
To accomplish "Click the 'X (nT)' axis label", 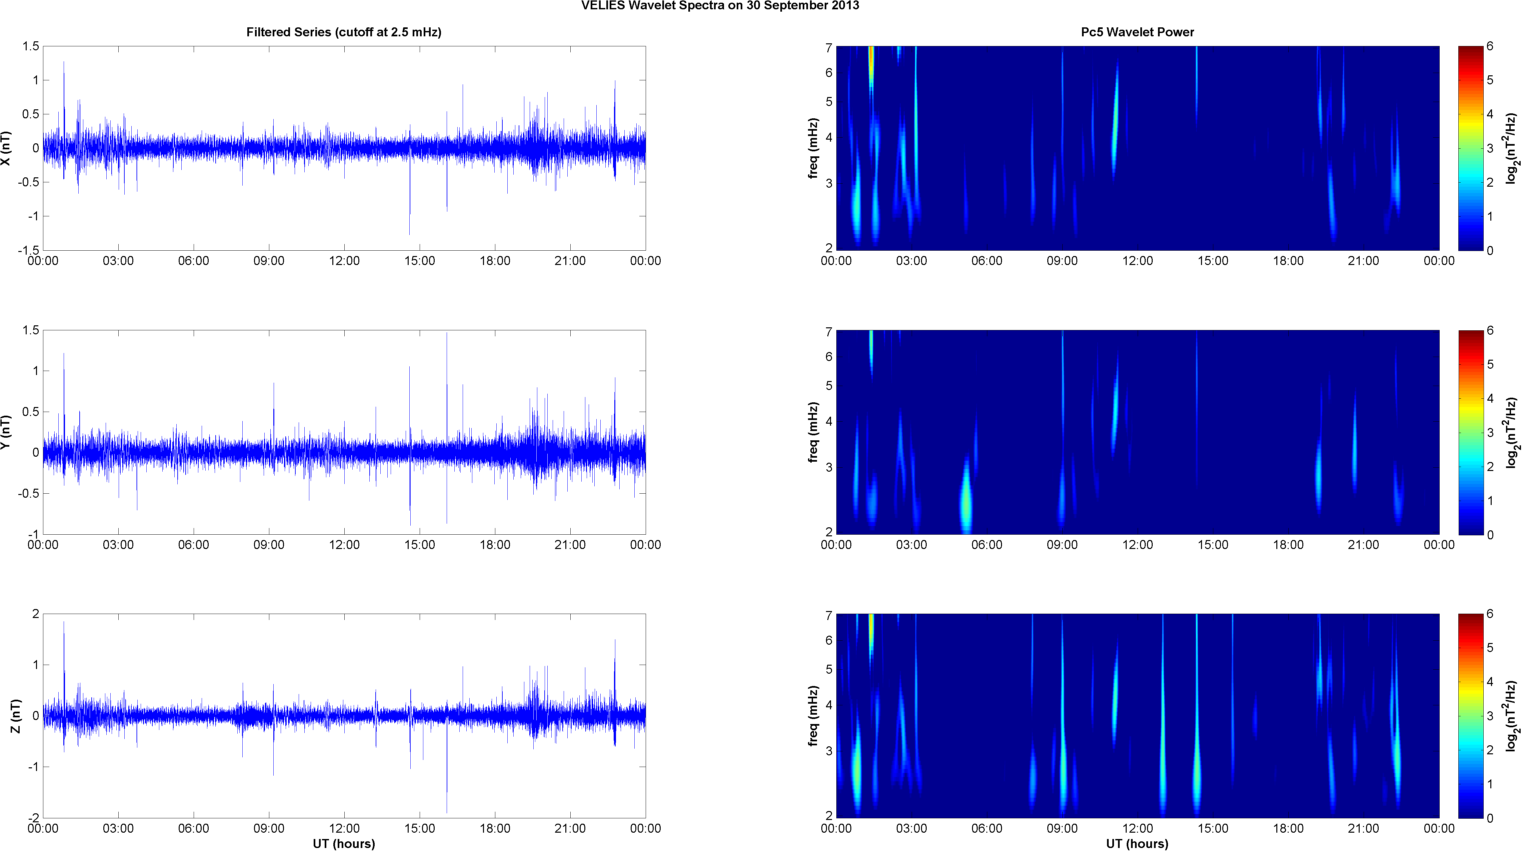I will pos(7,148).
